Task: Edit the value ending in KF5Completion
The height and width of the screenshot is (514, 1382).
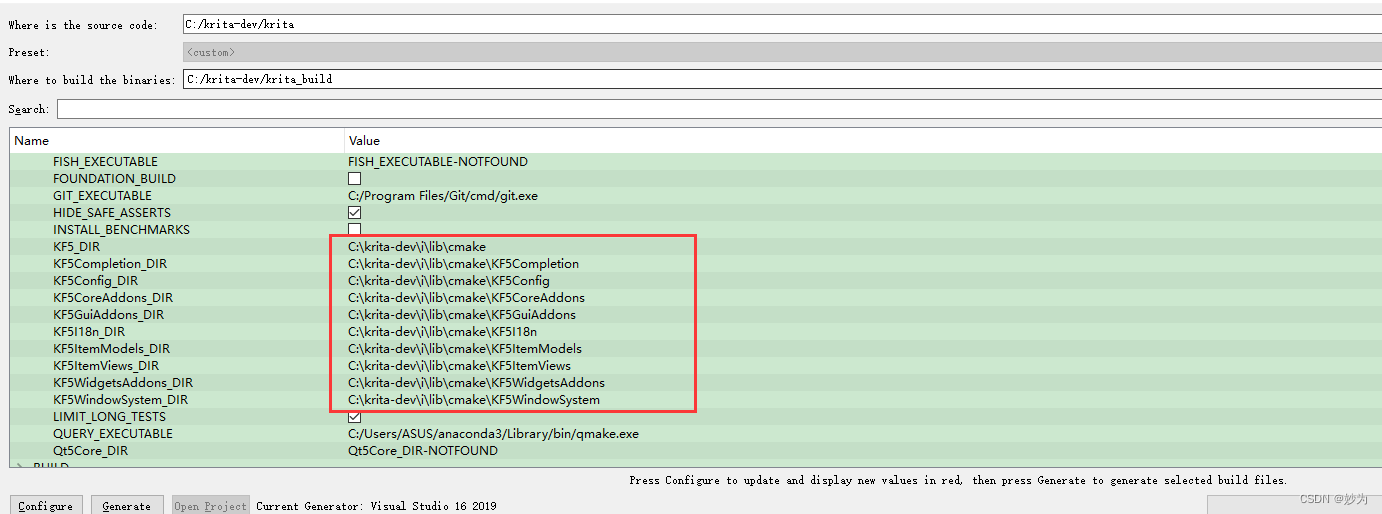Action: point(463,264)
